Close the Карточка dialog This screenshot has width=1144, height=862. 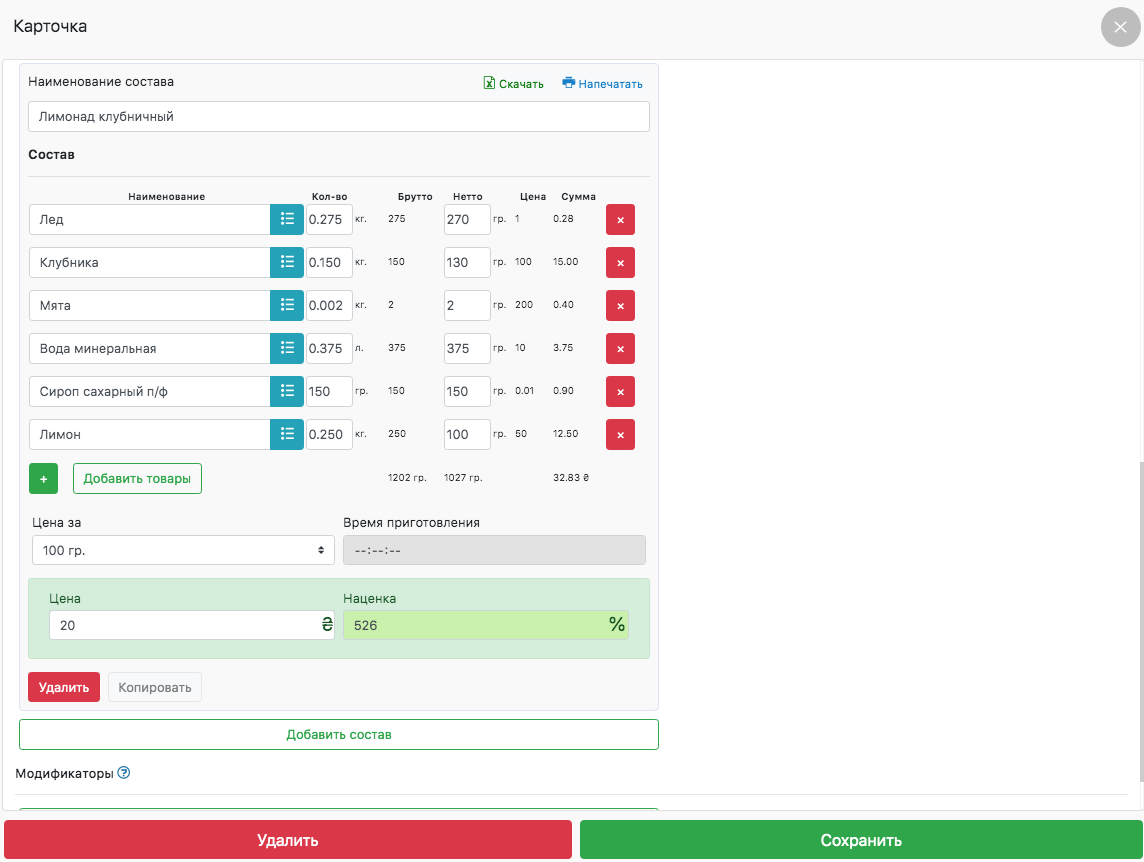(1120, 27)
